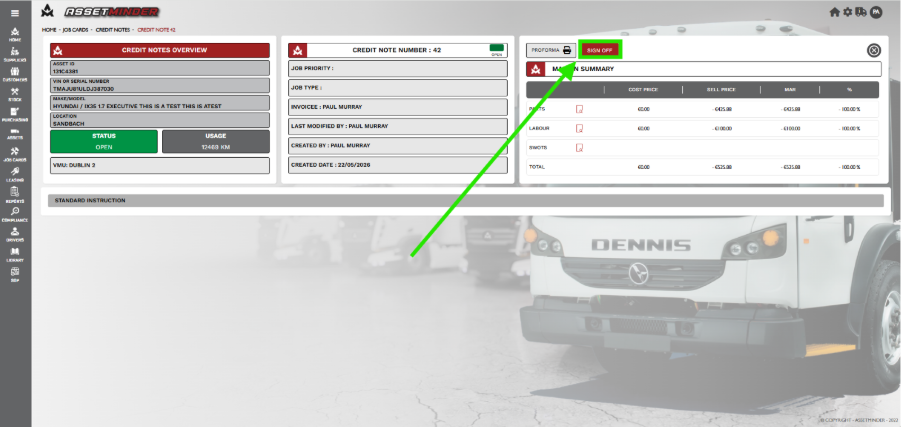Click the Job Type field
Image resolution: width=901 pixels, height=427 pixels.
tap(398, 88)
